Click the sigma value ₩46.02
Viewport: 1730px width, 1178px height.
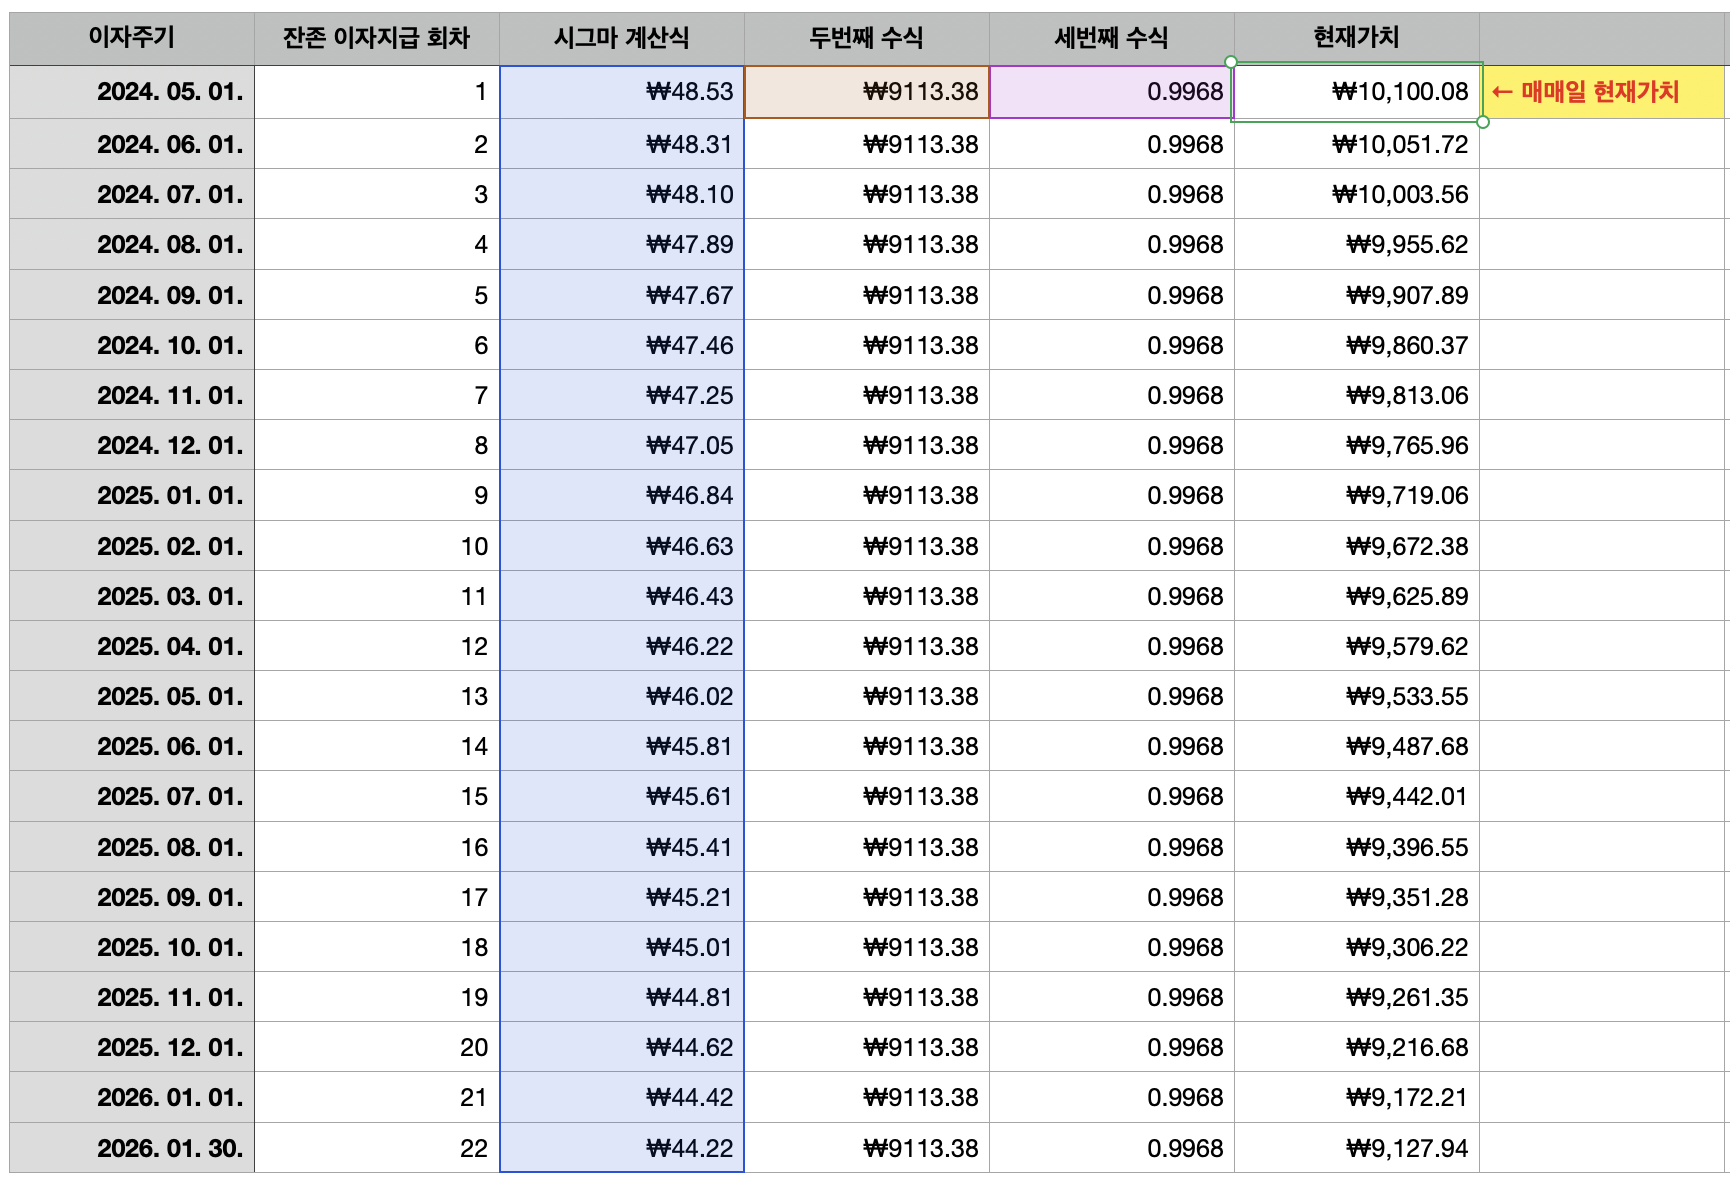[x=622, y=696]
